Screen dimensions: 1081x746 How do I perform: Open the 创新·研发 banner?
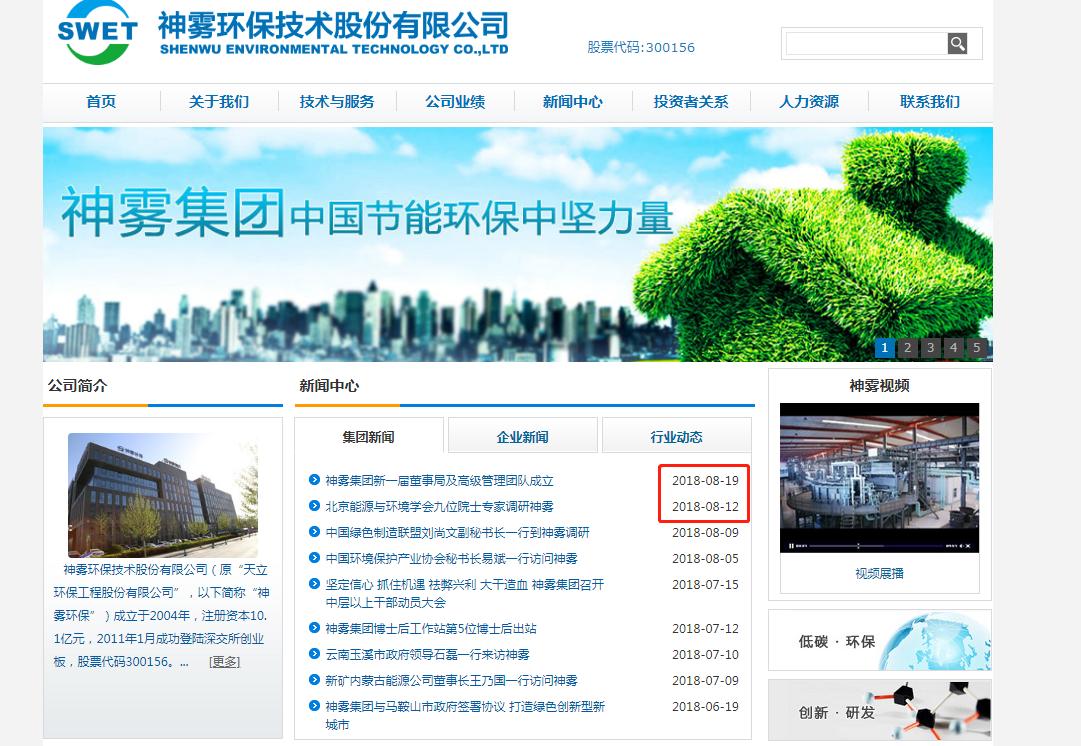tap(880, 710)
